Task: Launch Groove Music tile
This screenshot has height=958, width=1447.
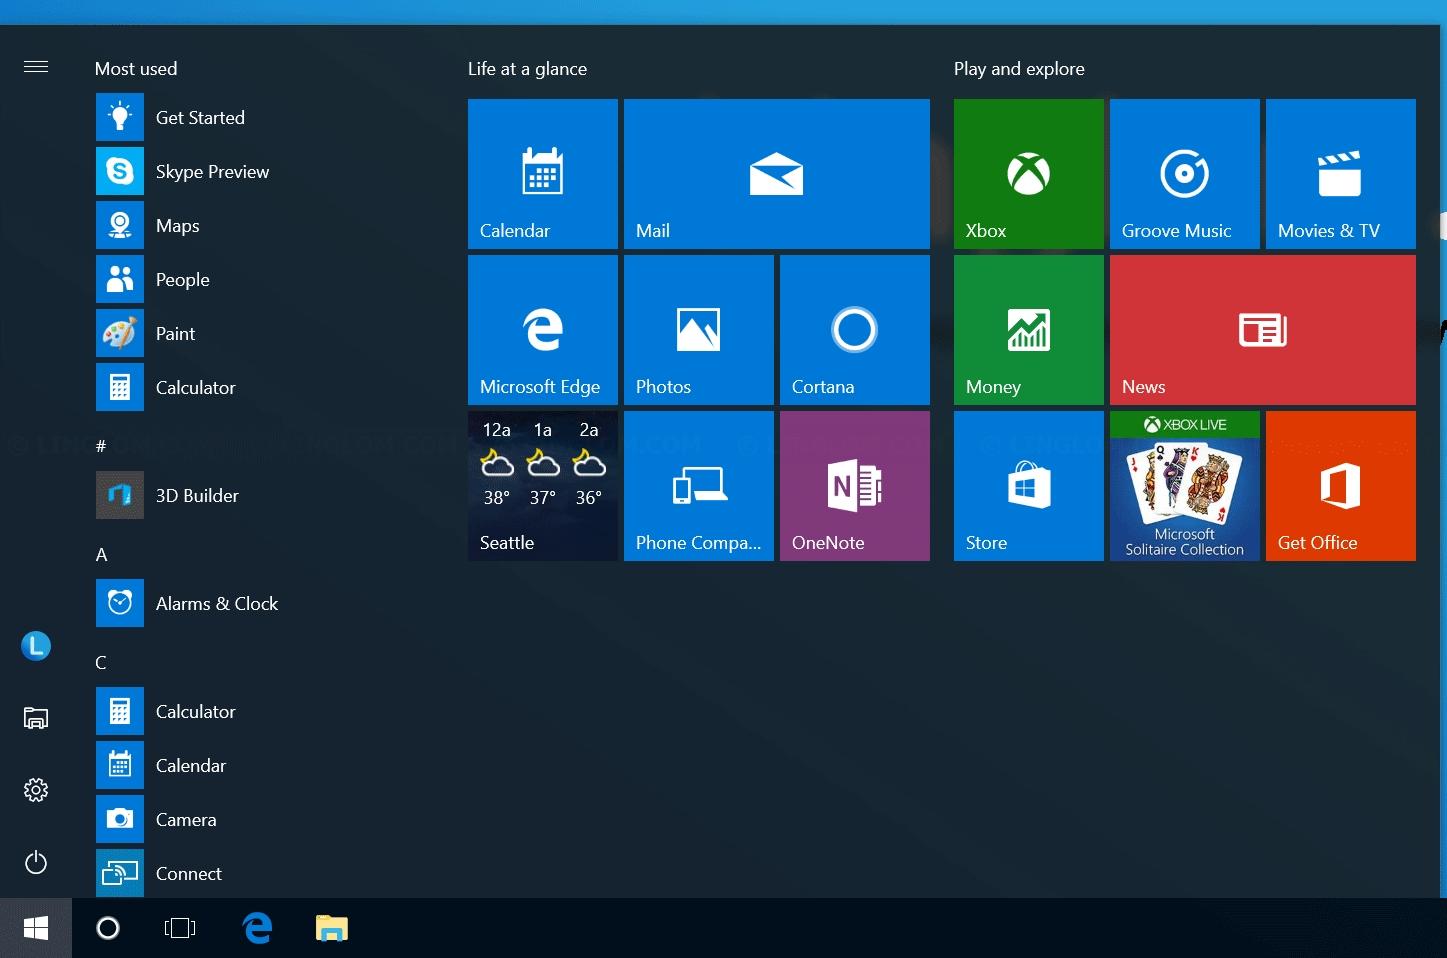Action: click(1184, 174)
